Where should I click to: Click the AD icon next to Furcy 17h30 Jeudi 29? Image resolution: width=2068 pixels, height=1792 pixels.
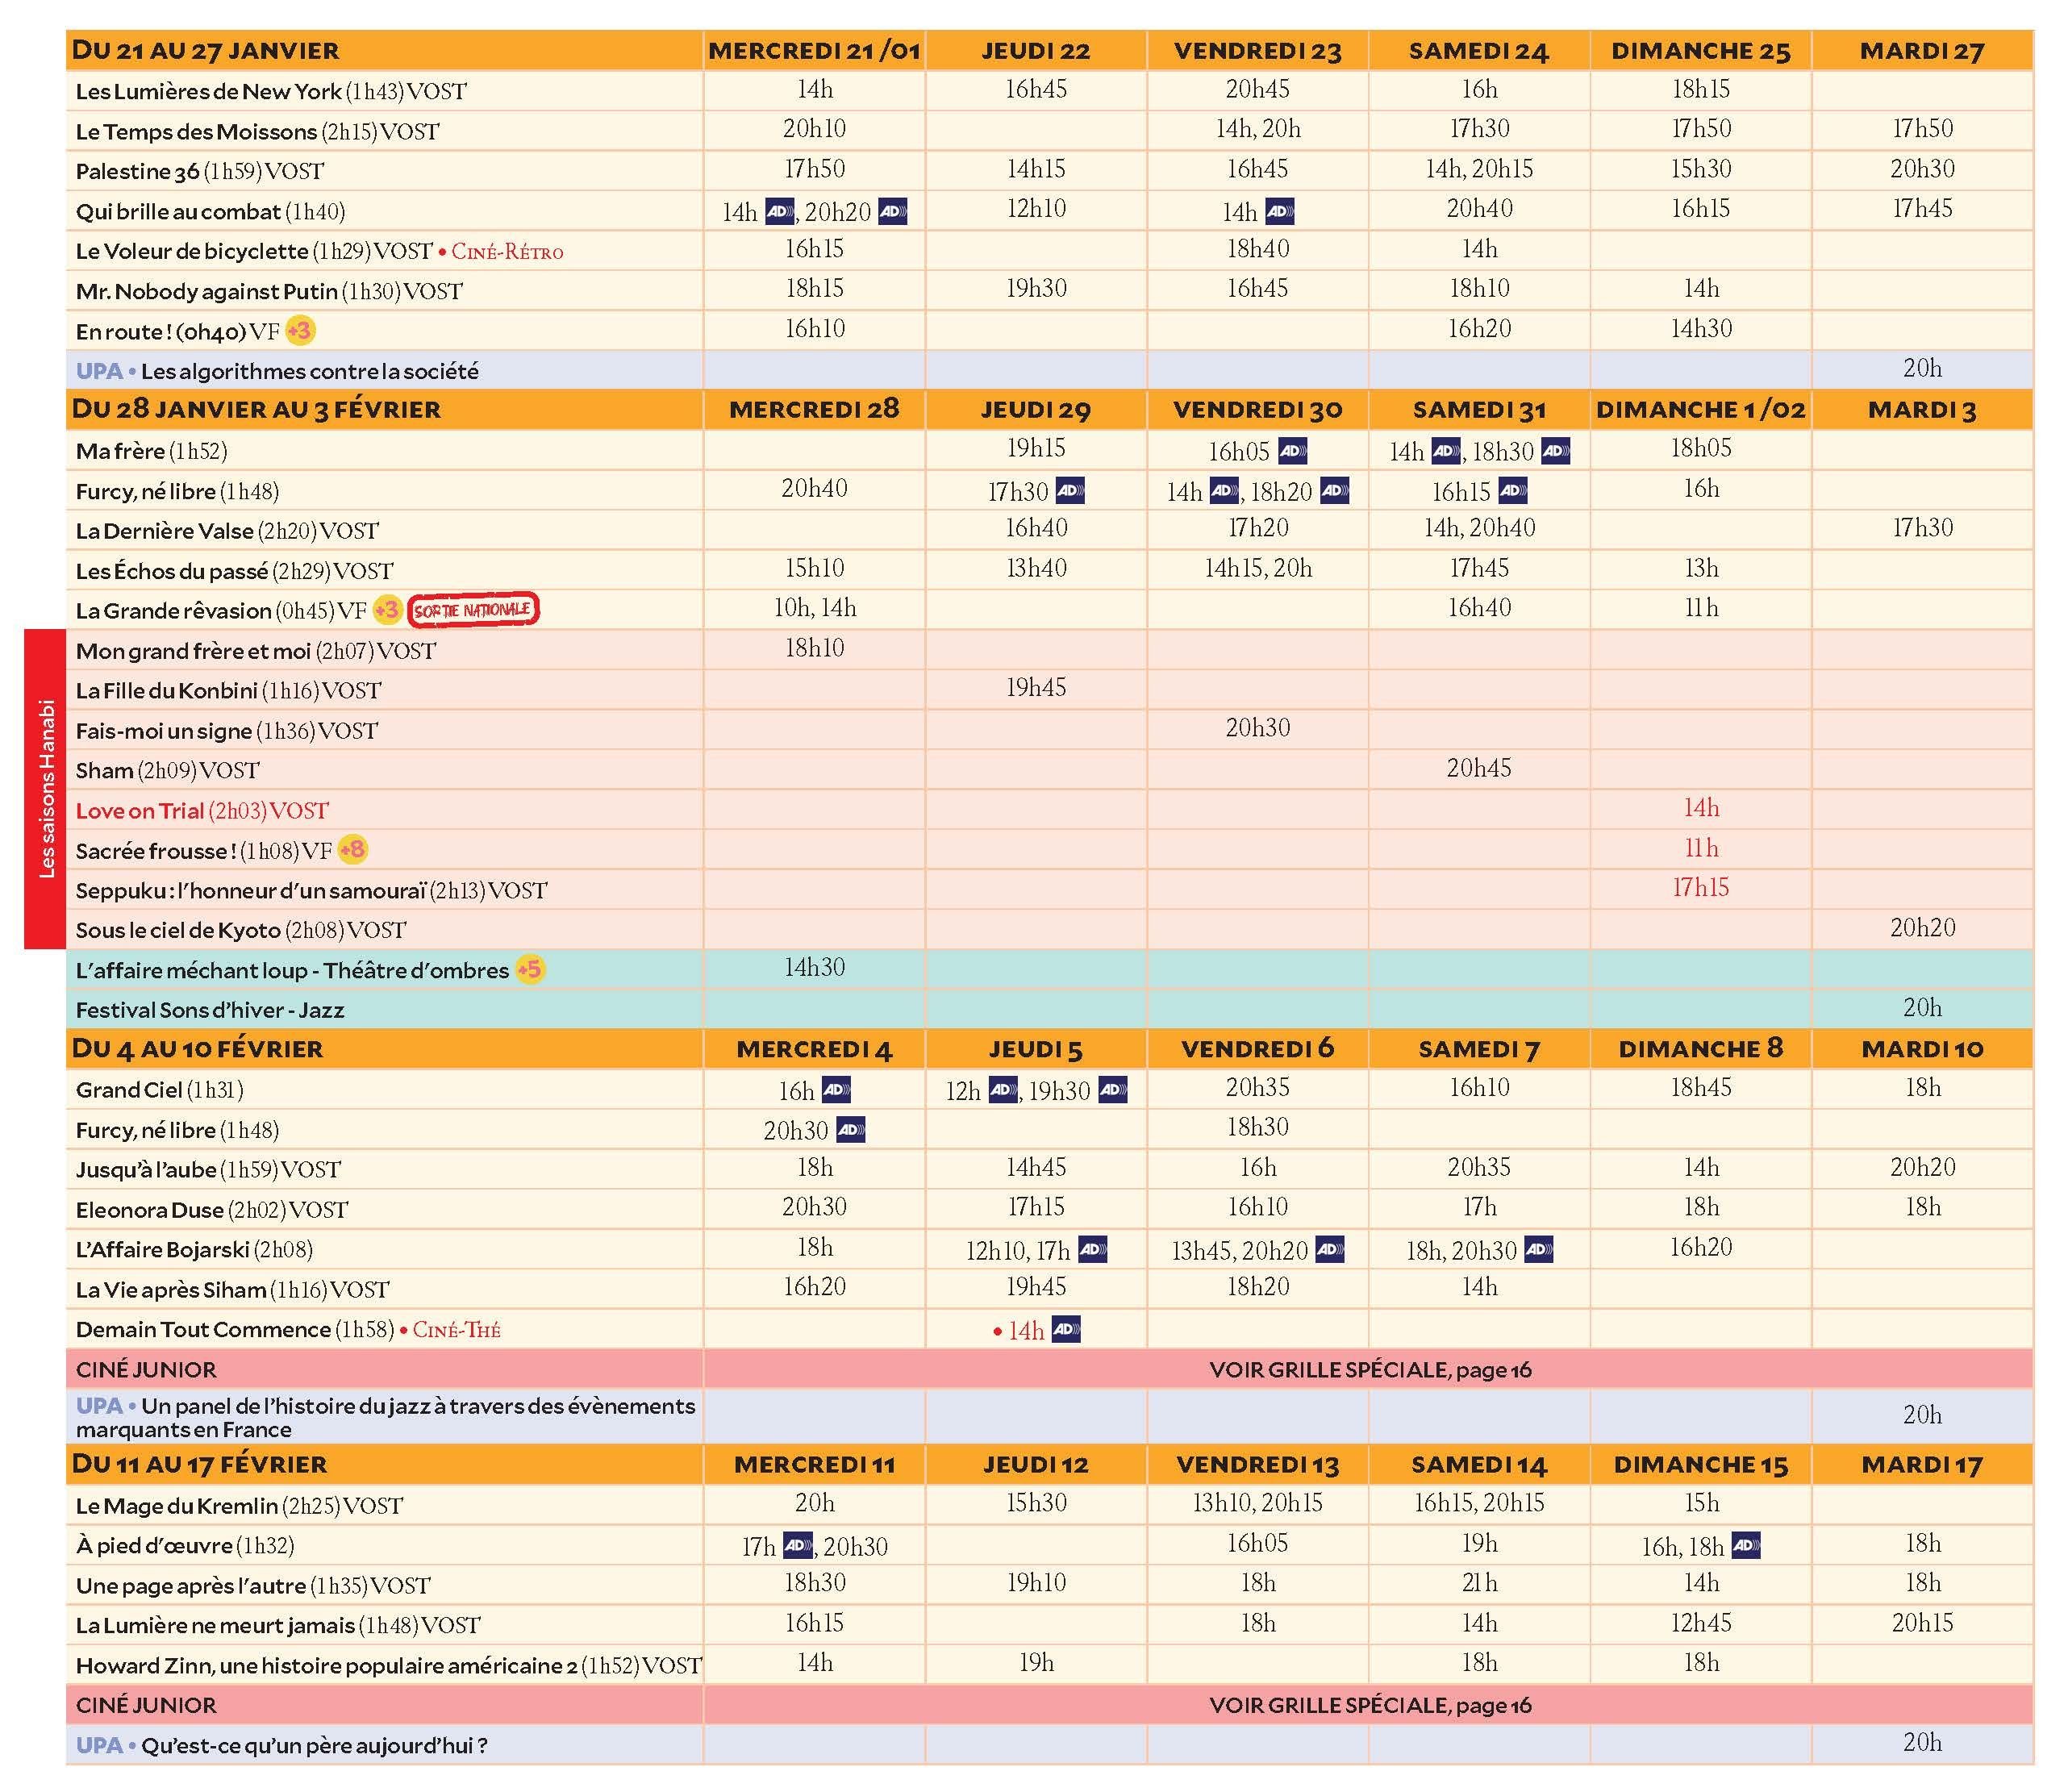tap(1070, 491)
